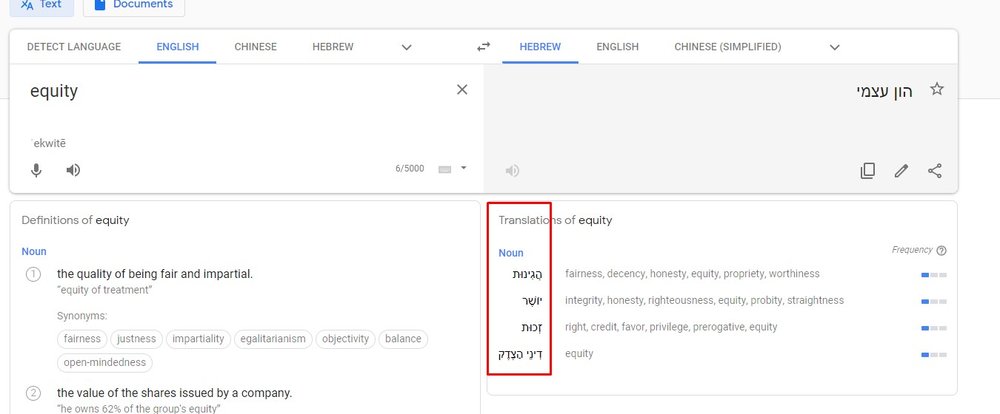Viewport: 1000px width, 414px height.
Task: Open the on-screen keyboard icon
Action: [x=445, y=169]
